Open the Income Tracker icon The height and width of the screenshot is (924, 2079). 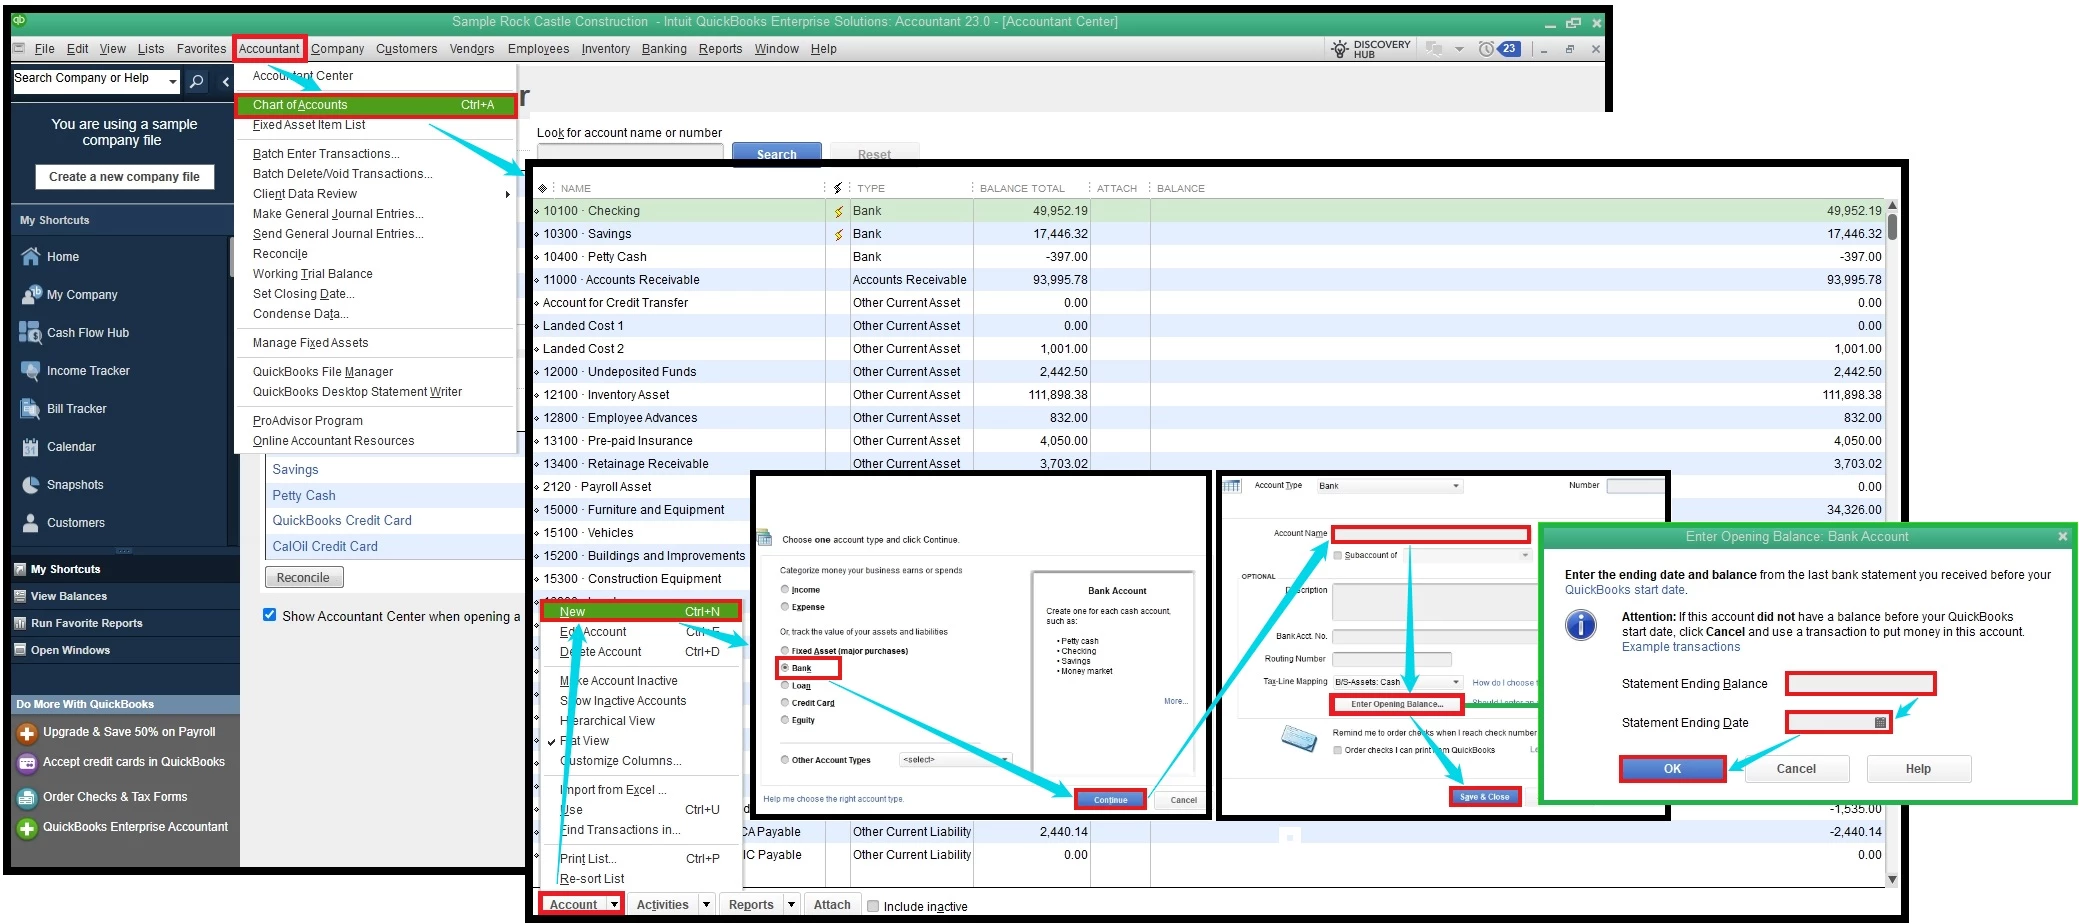click(31, 371)
